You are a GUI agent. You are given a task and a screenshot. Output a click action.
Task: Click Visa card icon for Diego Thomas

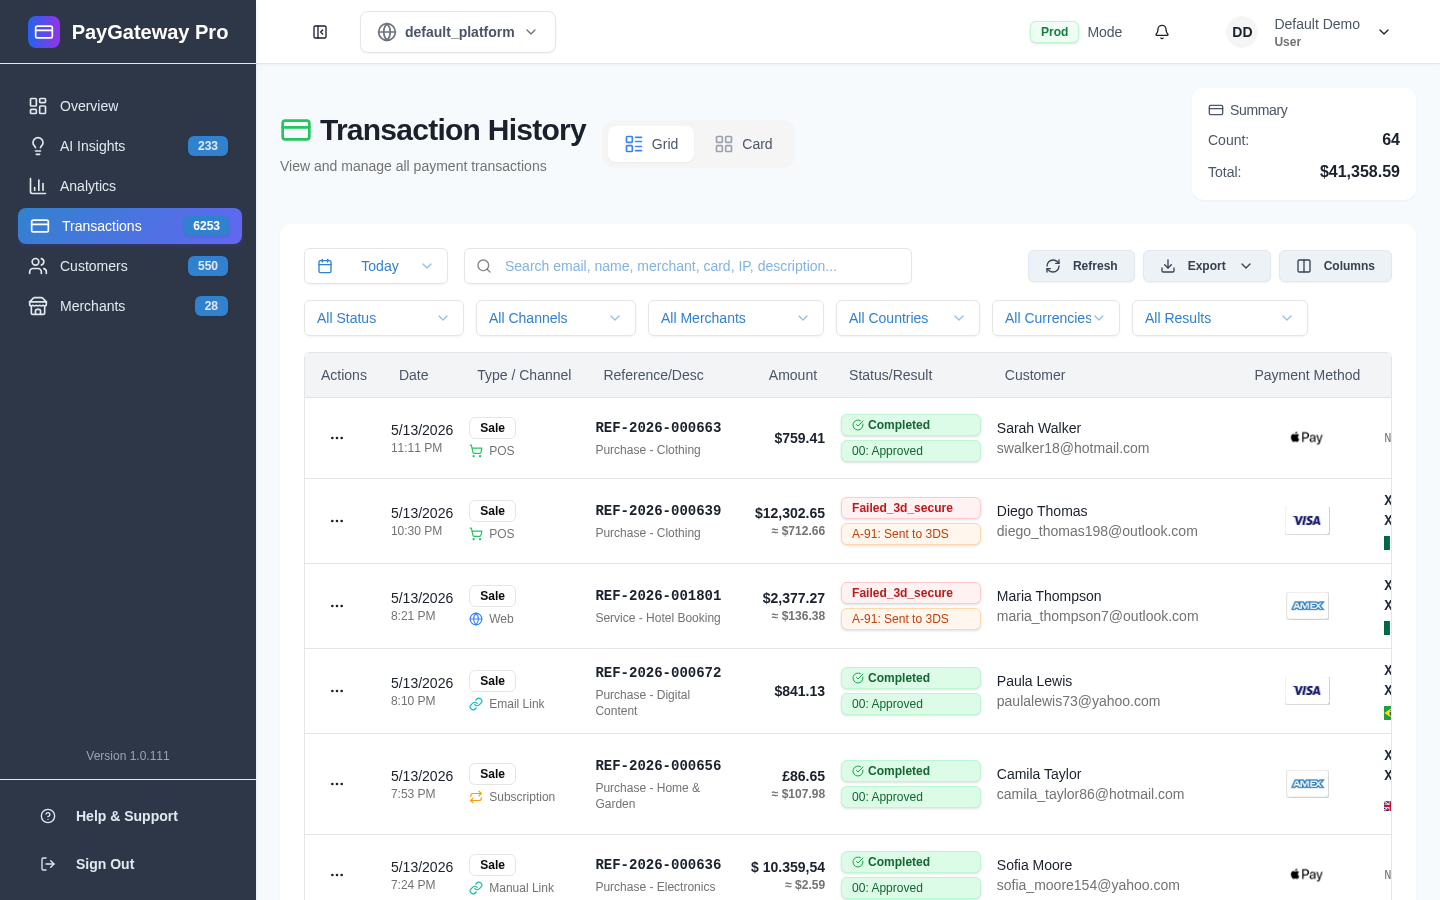[1307, 521]
